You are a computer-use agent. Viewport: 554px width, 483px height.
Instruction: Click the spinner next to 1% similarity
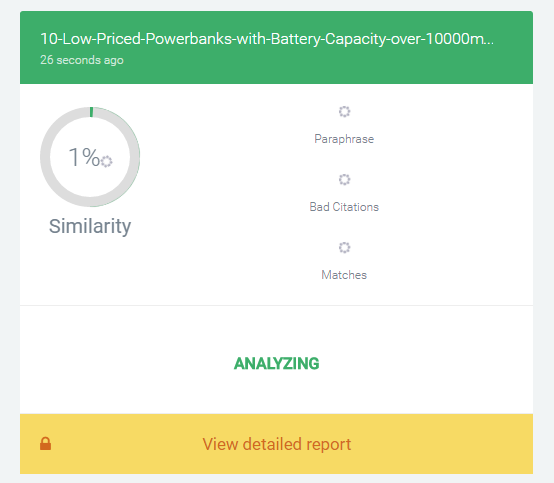(x=106, y=161)
